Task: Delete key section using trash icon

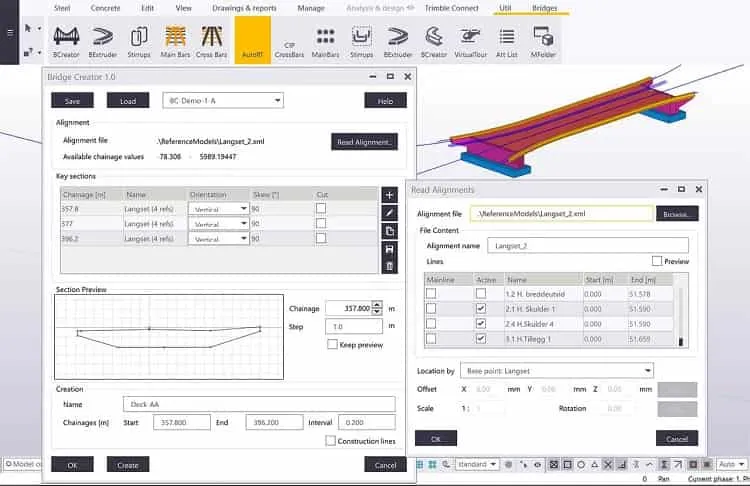Action: click(389, 266)
